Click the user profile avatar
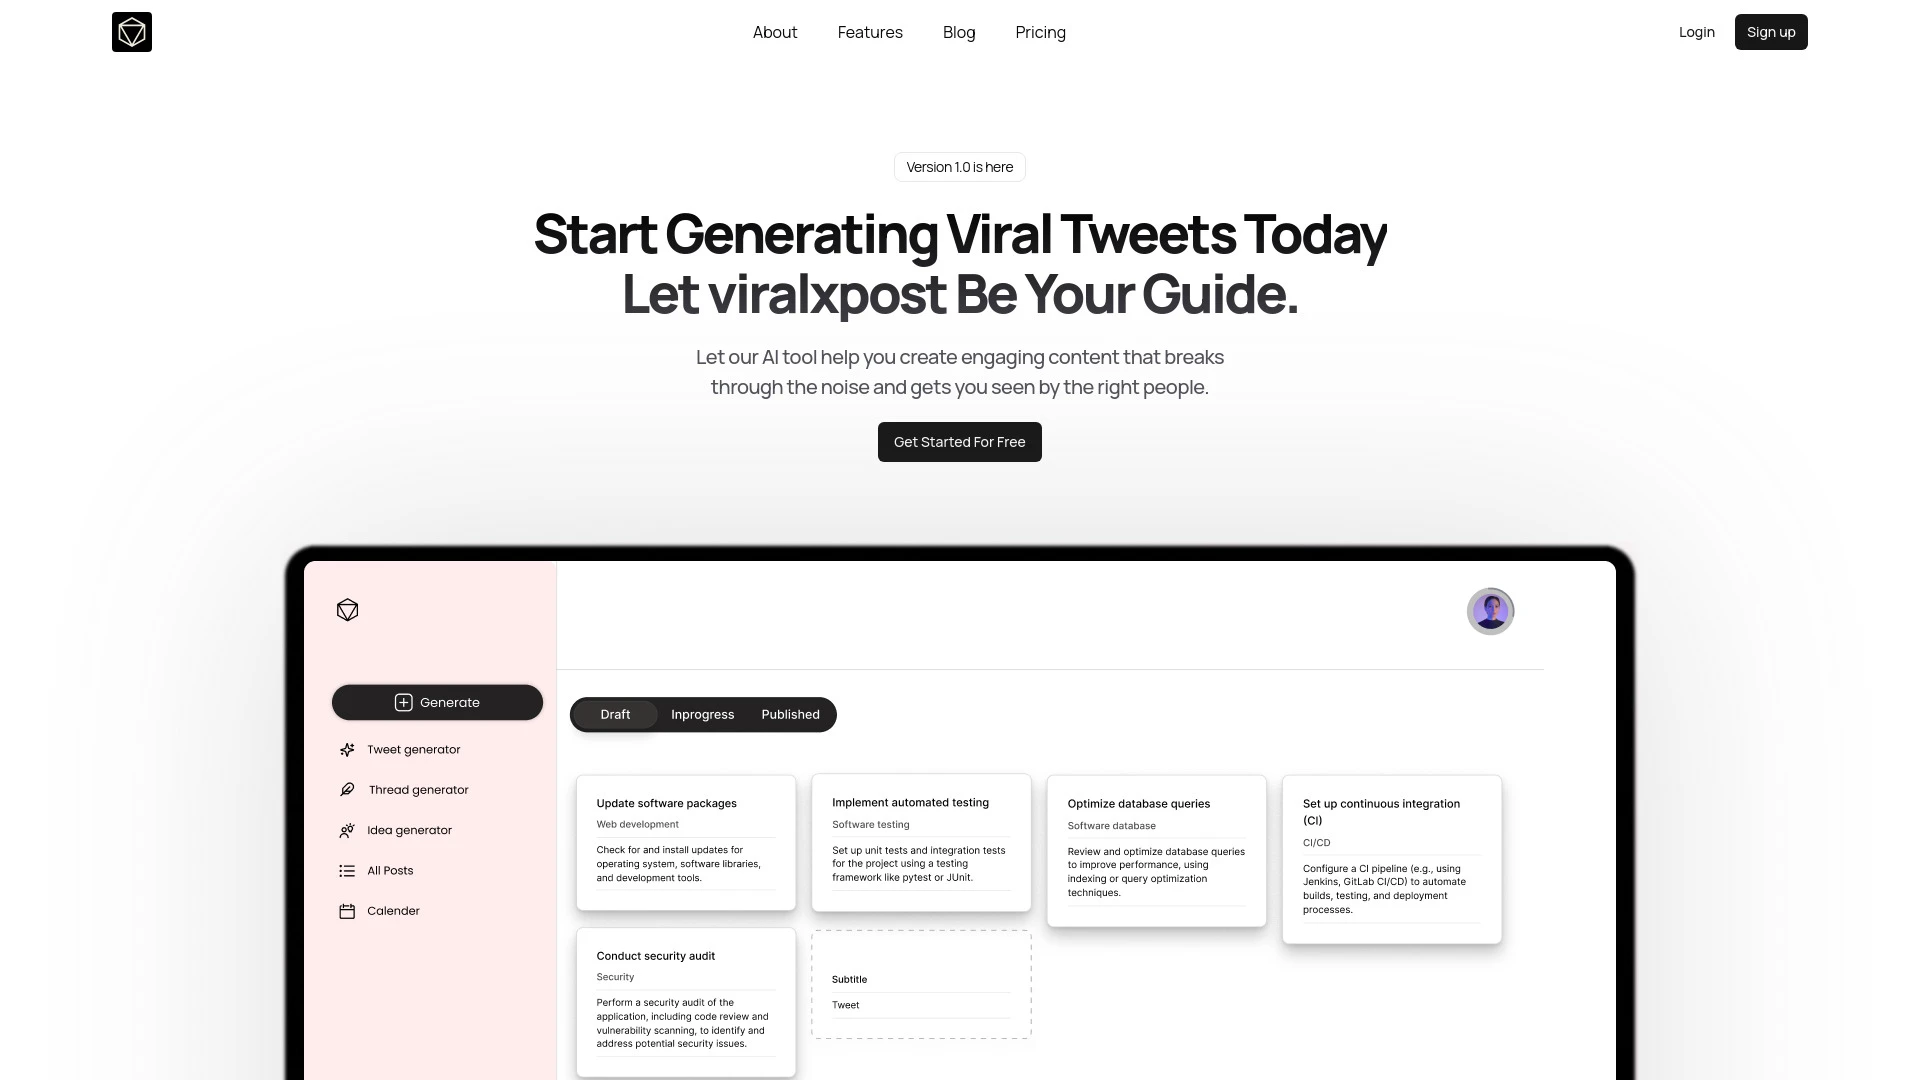This screenshot has height=1080, width=1920. click(1490, 611)
